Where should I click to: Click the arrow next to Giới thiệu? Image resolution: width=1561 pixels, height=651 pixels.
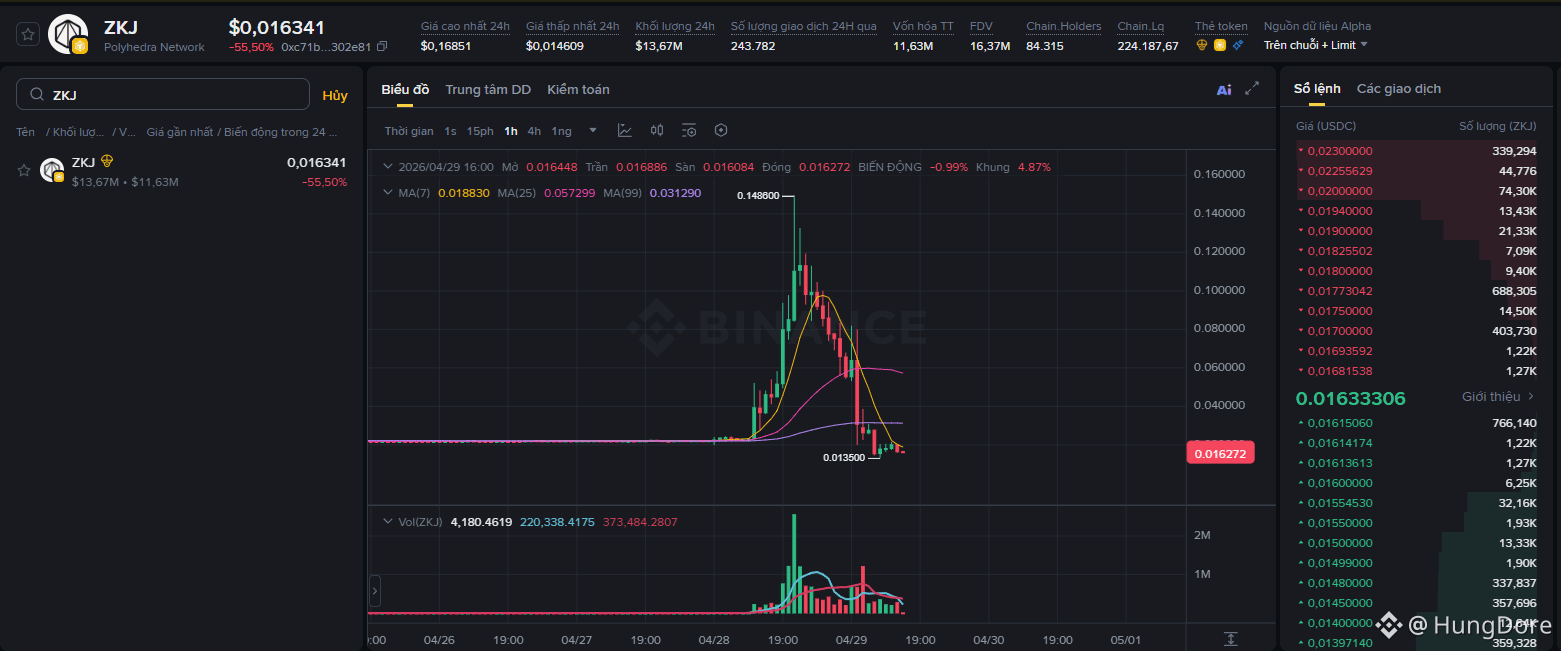pos(1530,397)
